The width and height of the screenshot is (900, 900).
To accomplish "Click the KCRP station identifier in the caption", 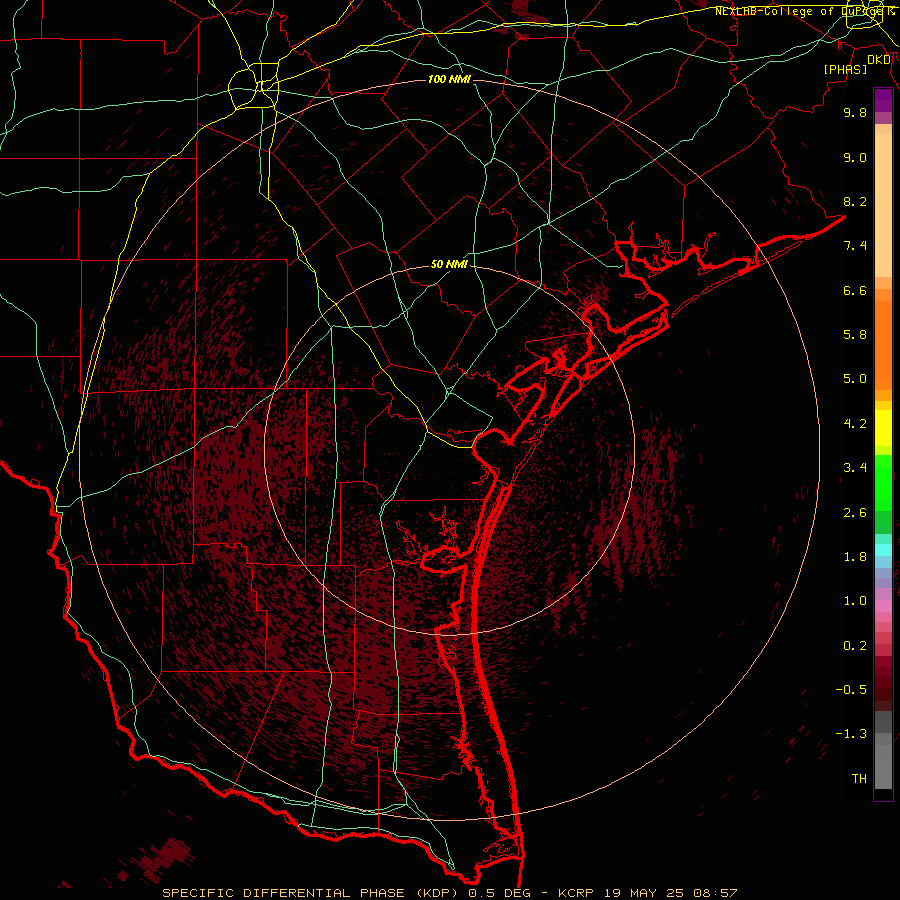I will [578, 893].
